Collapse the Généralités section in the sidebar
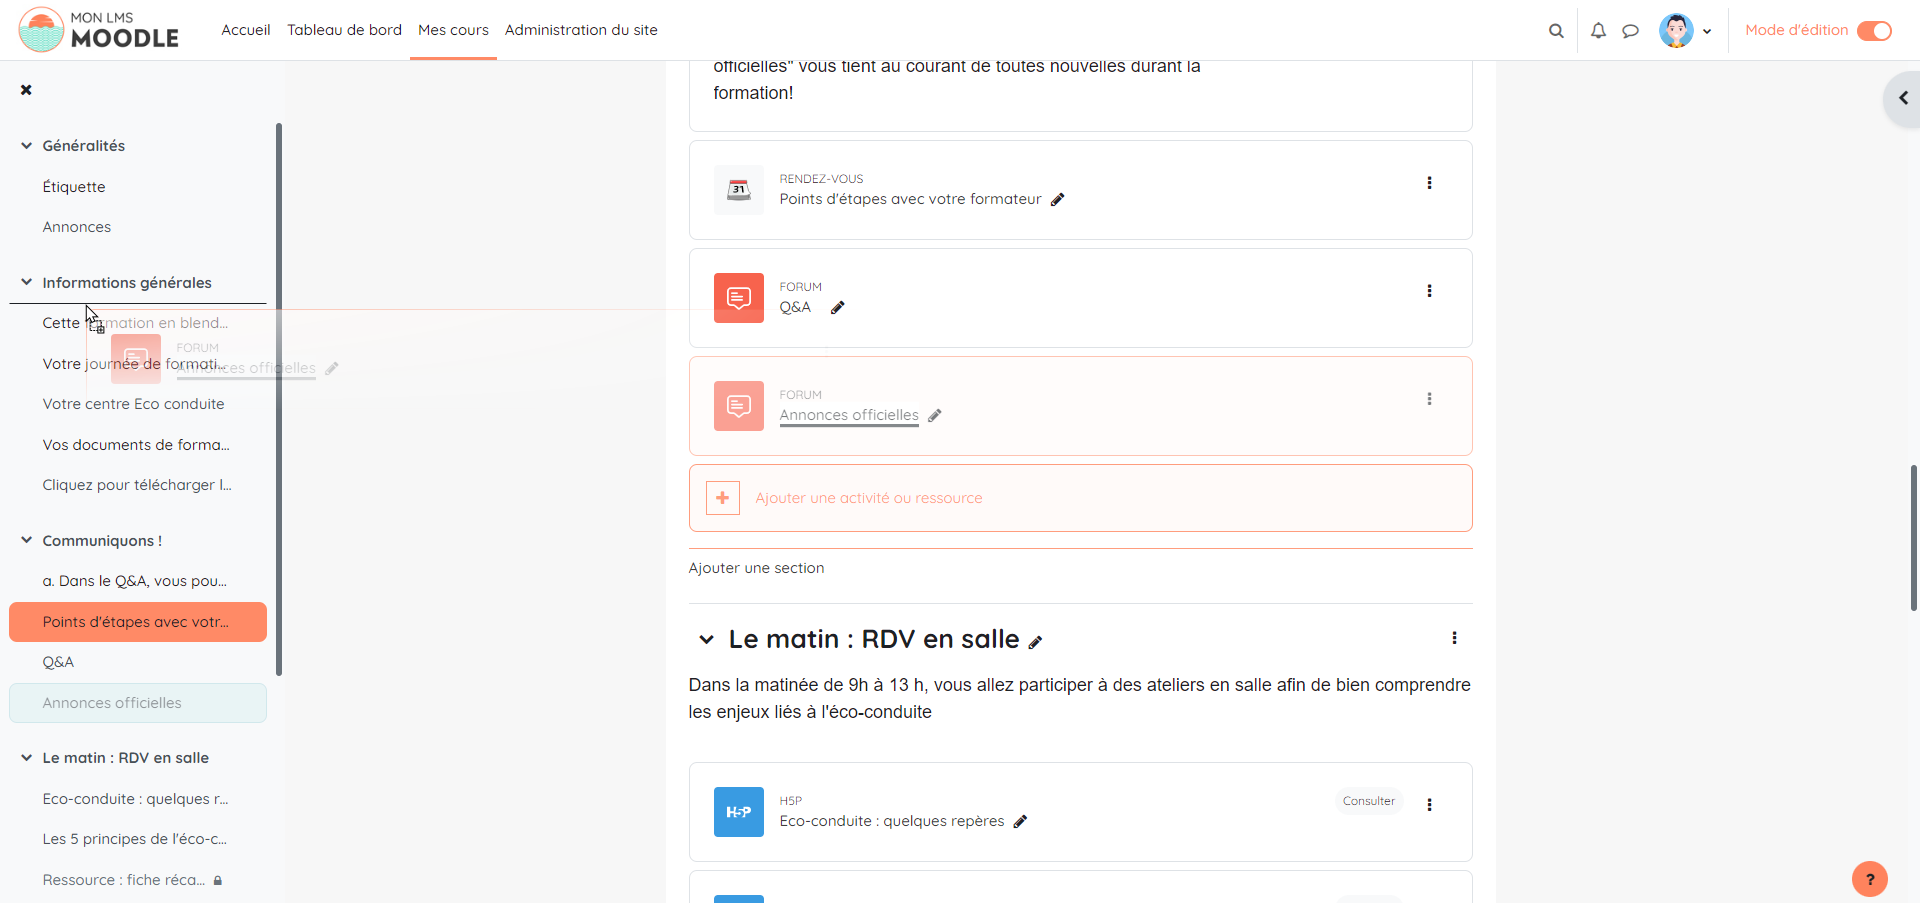 click(x=27, y=146)
